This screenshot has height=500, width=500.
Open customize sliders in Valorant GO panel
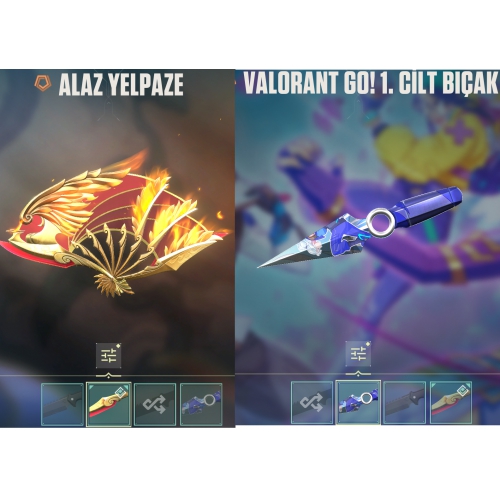pos(358,354)
